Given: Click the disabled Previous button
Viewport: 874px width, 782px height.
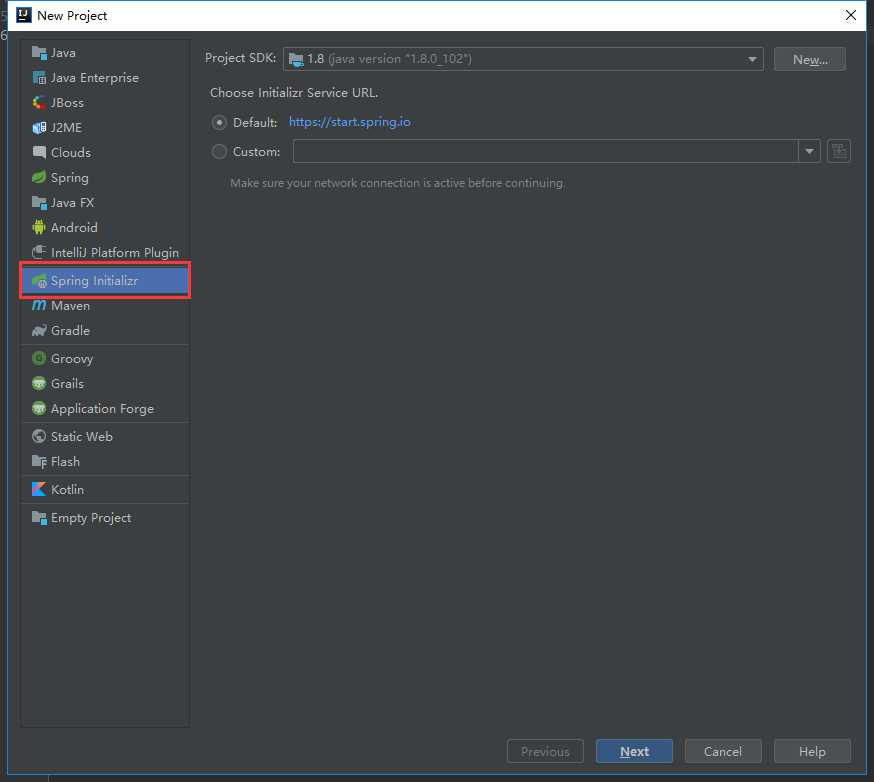Looking at the screenshot, I should coord(545,751).
